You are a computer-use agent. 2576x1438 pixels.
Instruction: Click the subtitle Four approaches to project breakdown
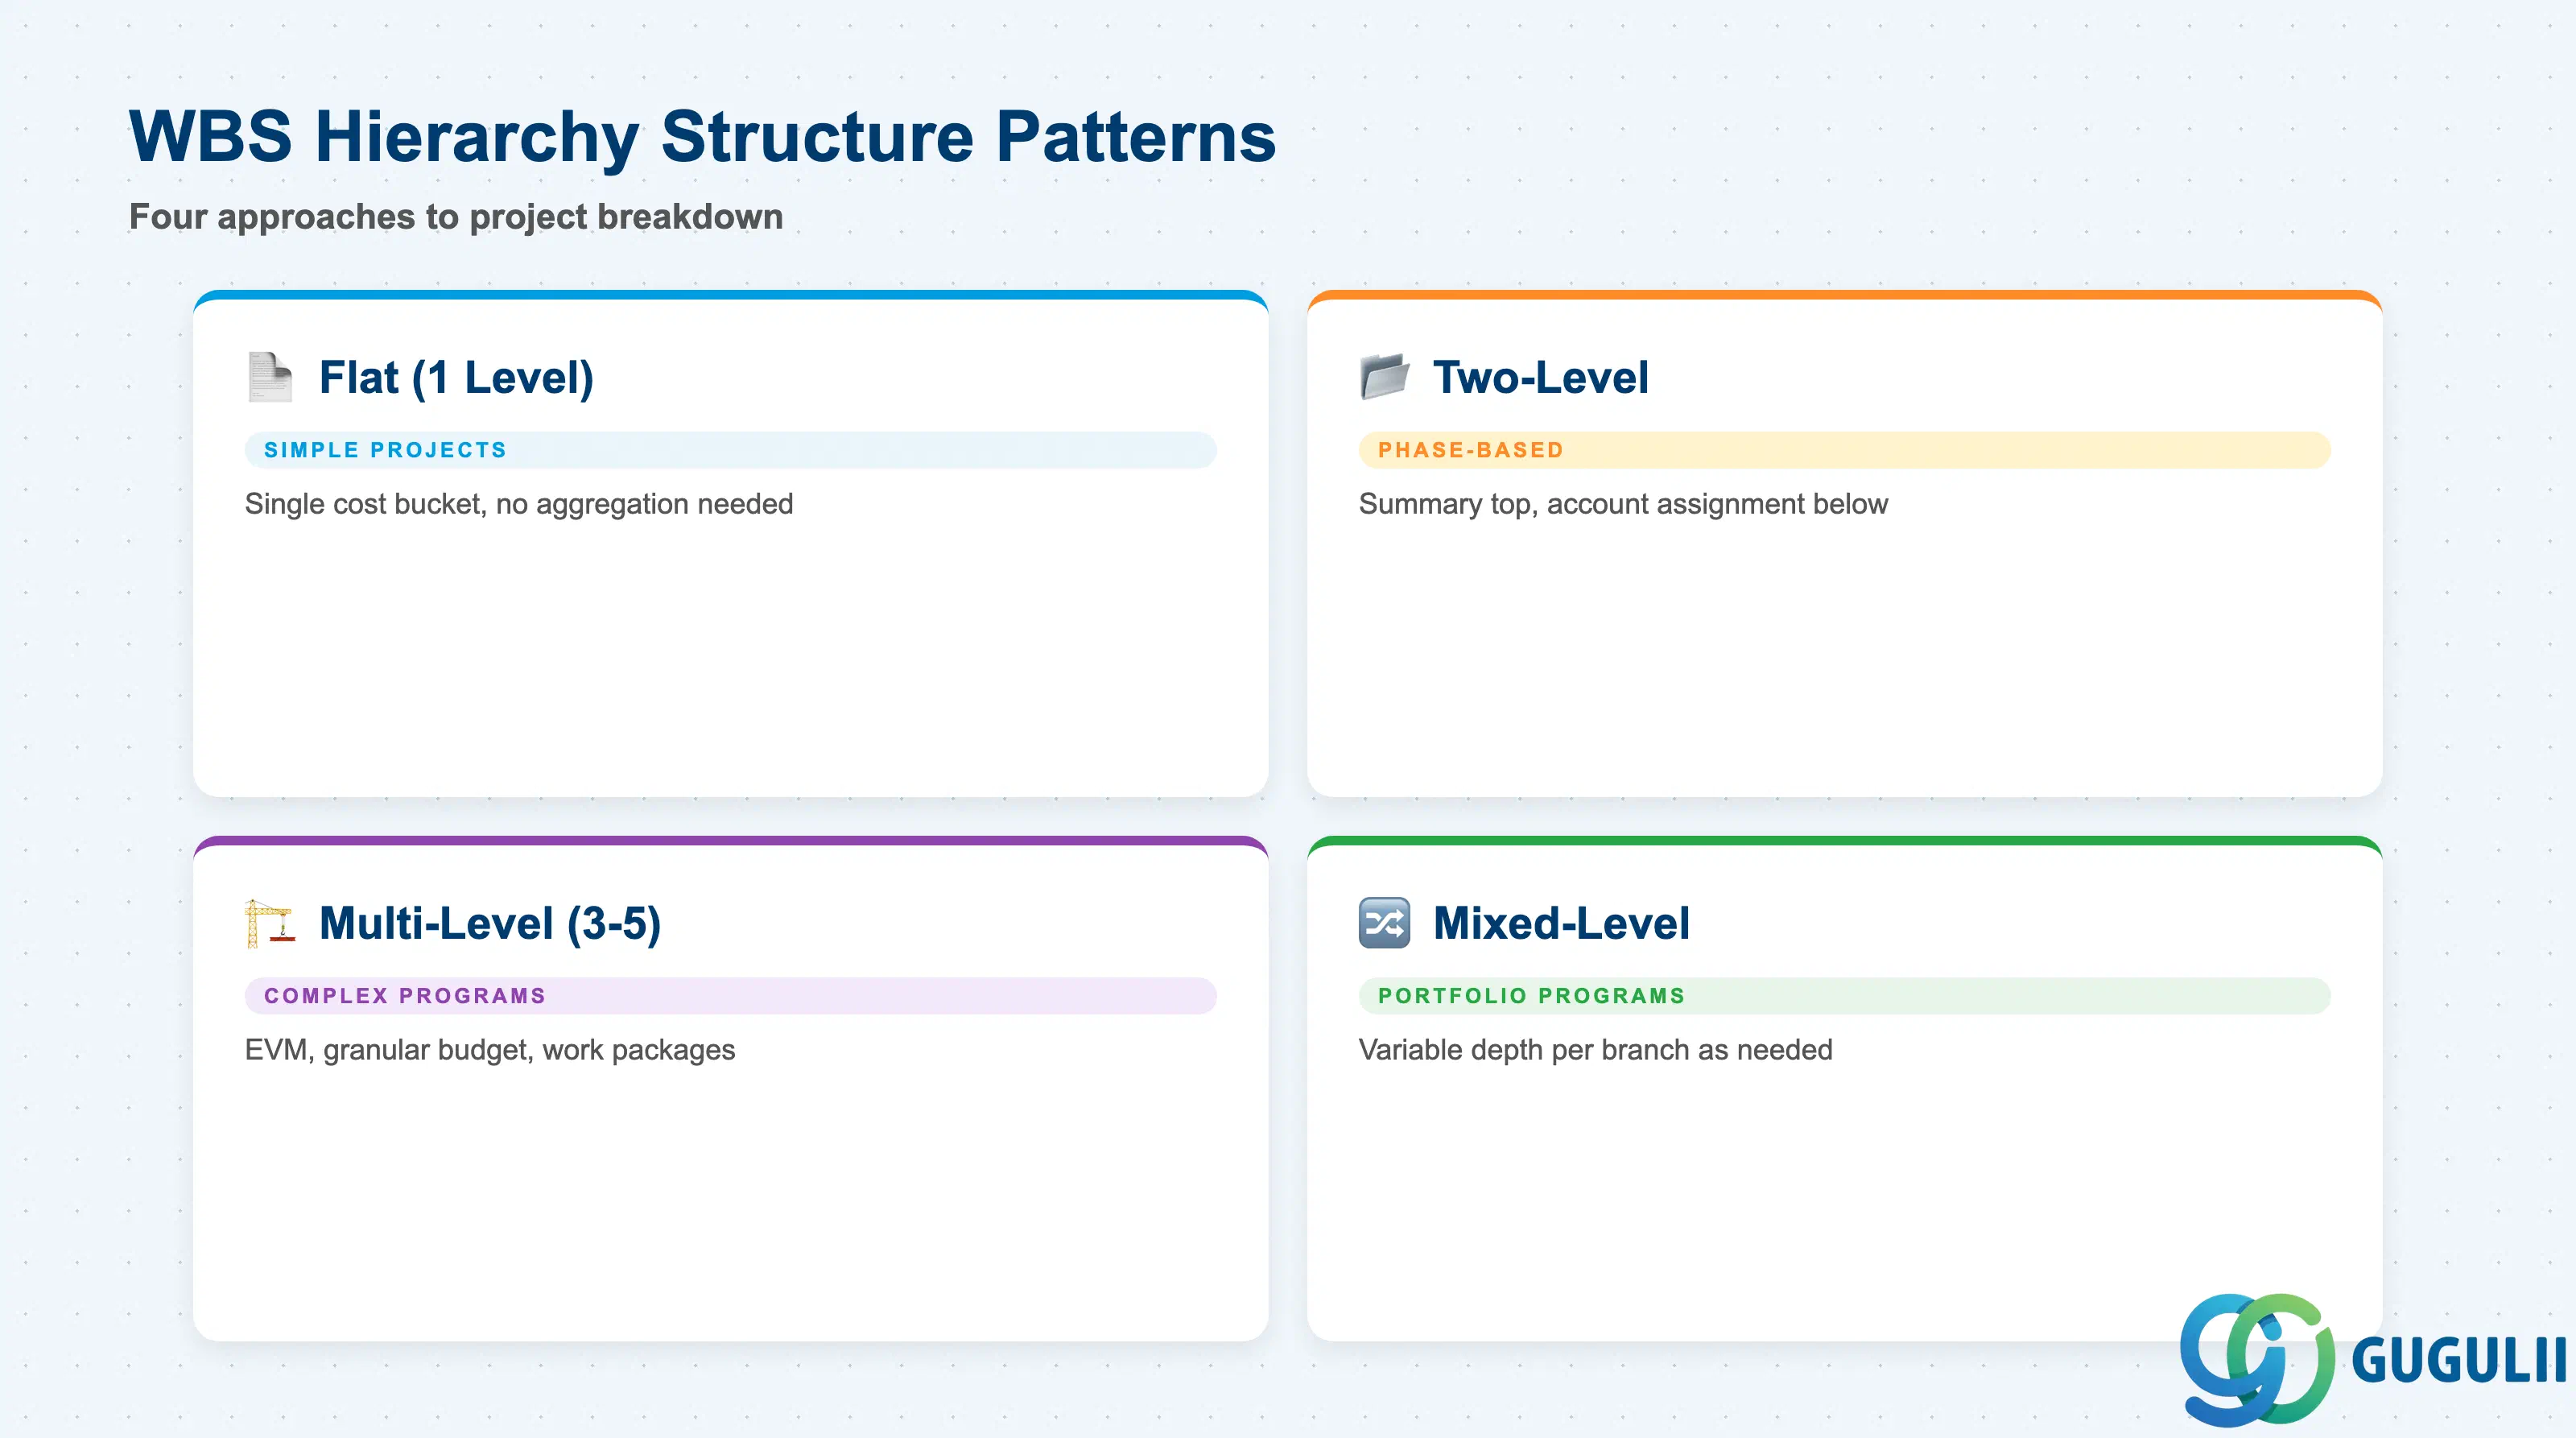click(x=456, y=217)
